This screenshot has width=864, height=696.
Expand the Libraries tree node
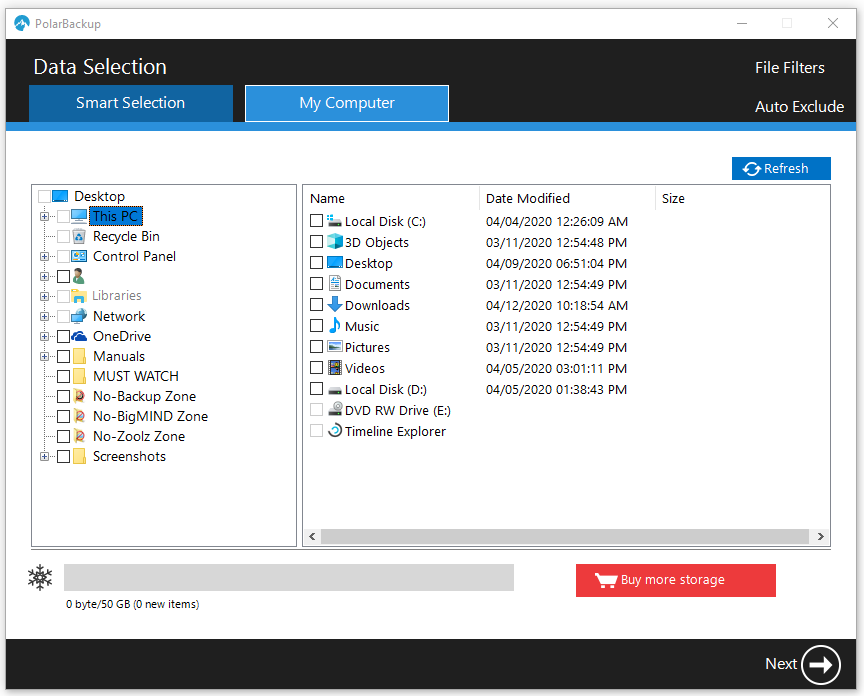tap(45, 296)
